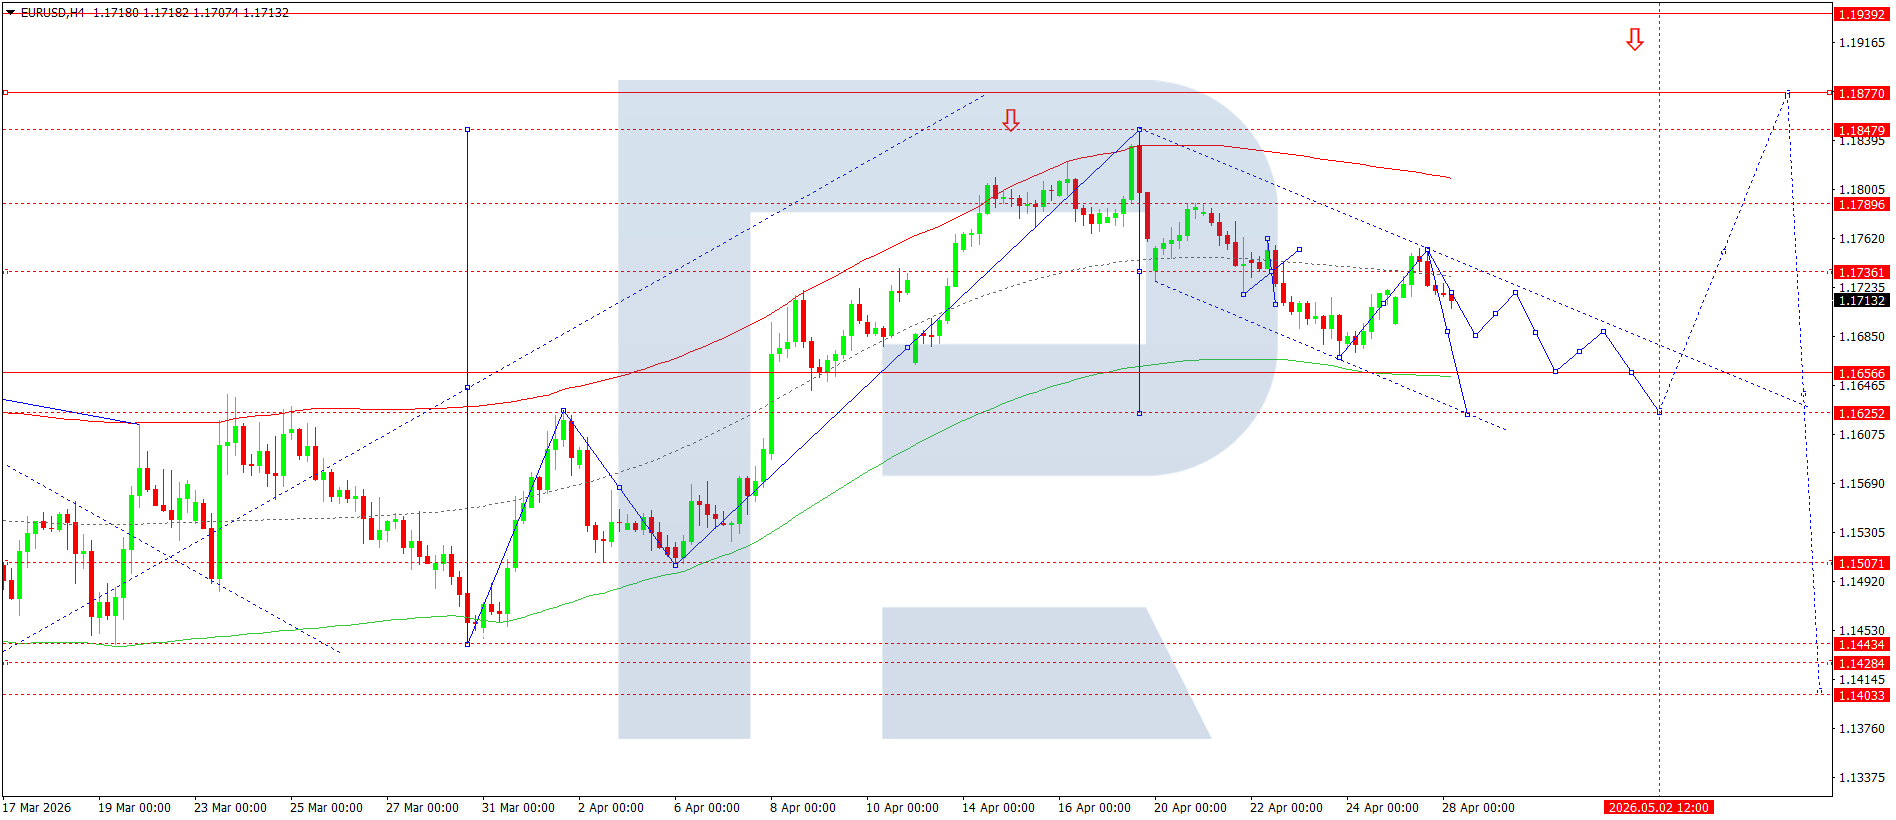Image resolution: width=1896 pixels, height=820 pixels.
Task: Select the 1.18479 price level label
Action: (1861, 130)
